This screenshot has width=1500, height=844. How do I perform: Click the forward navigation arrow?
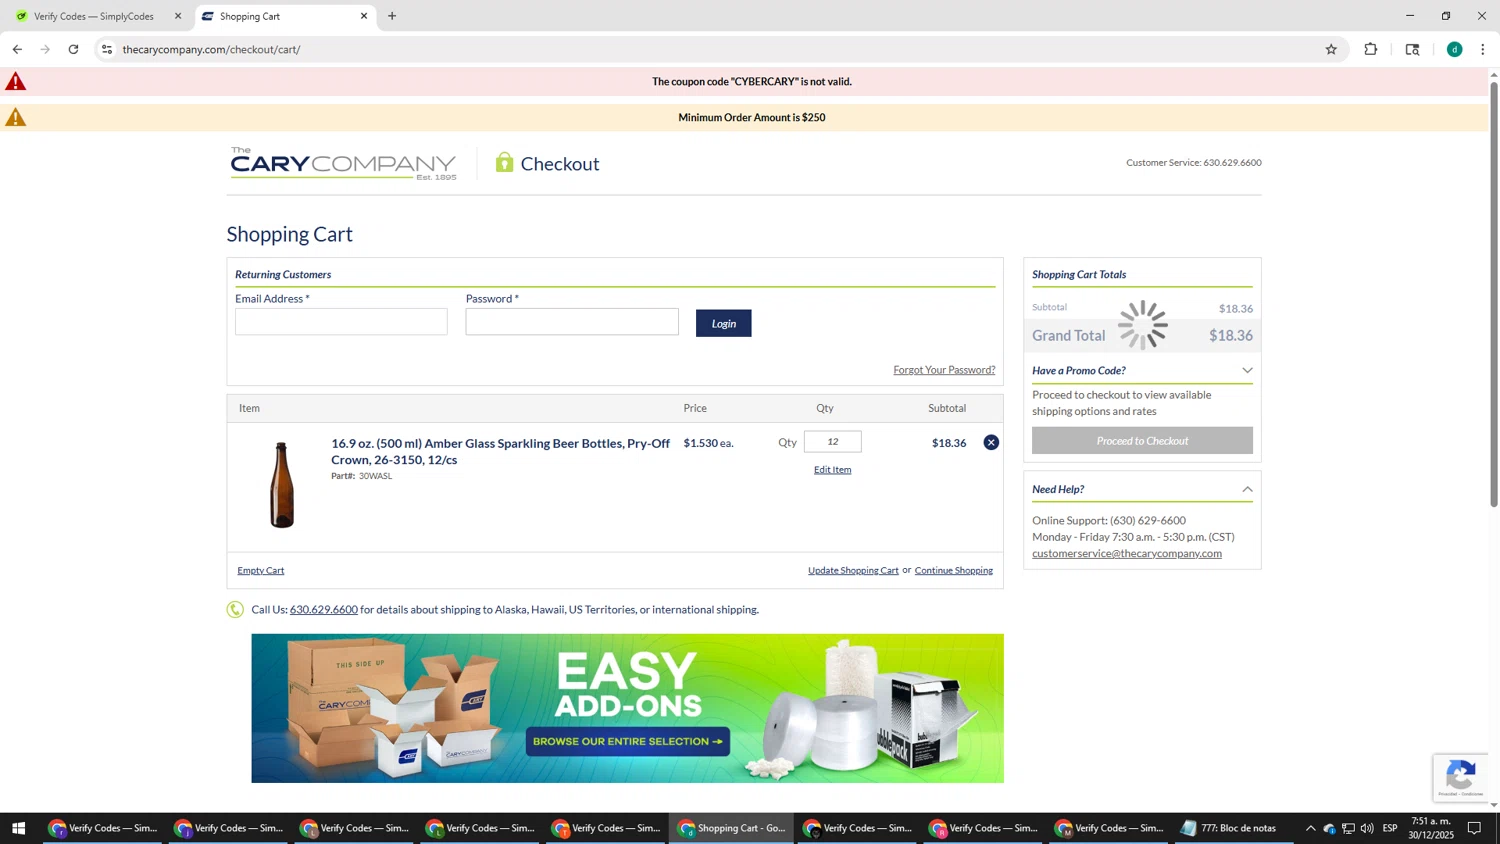pos(45,49)
